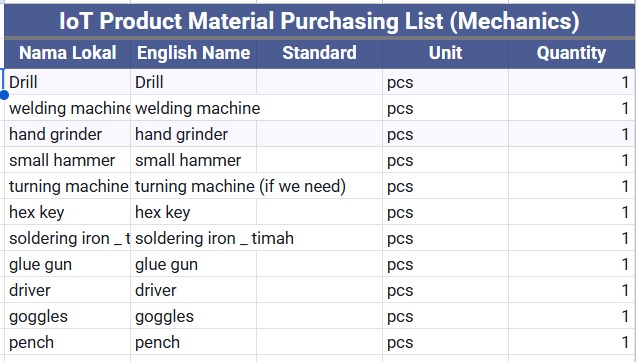The height and width of the screenshot is (362, 637).
Task: Select the hex key Nama Lokal cell
Action: [x=67, y=212]
